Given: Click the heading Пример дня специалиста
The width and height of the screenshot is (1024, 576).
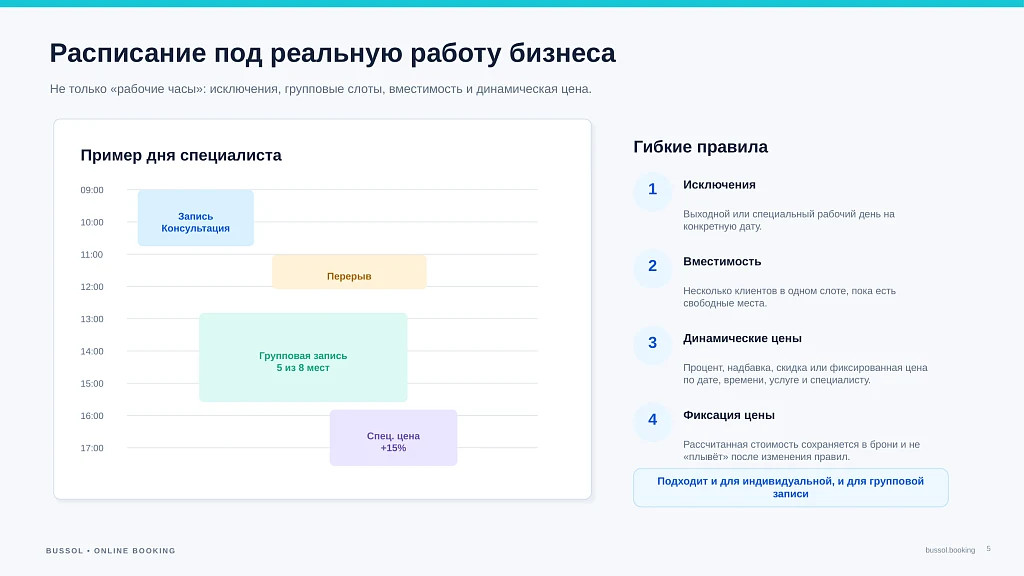Looking at the screenshot, I should (181, 155).
